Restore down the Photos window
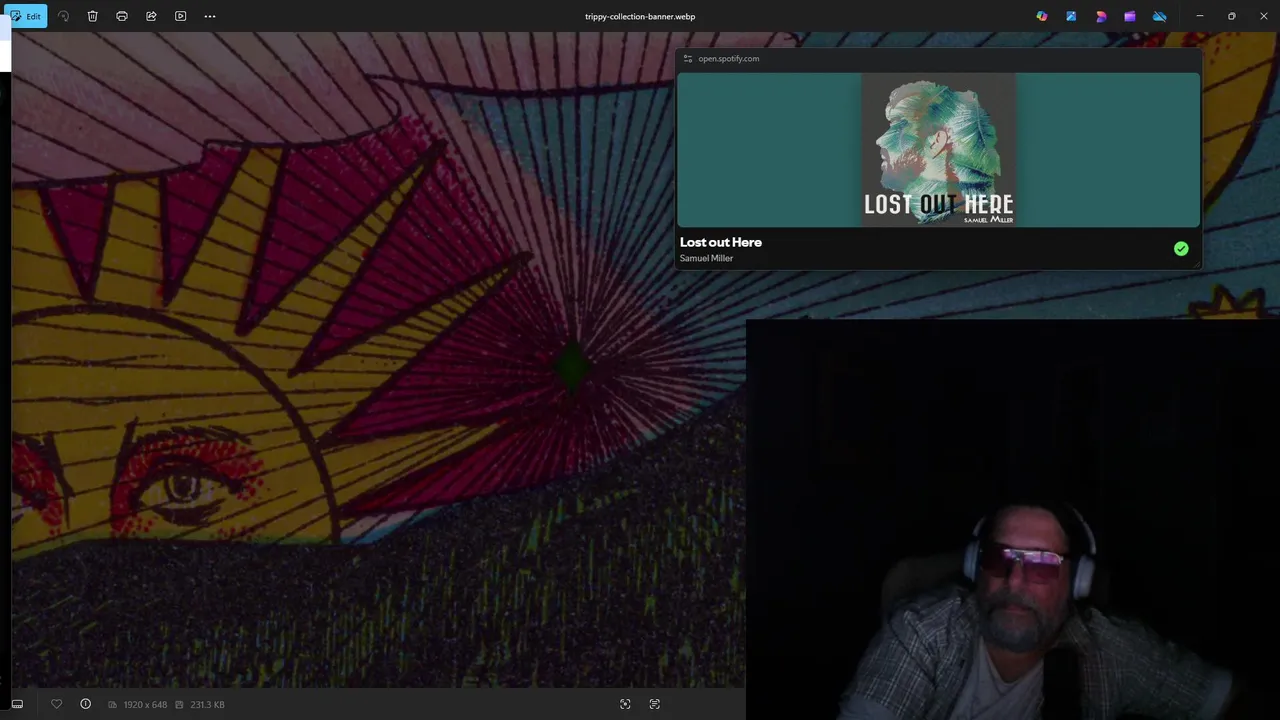Viewport: 1280px width, 720px height. click(x=1232, y=16)
